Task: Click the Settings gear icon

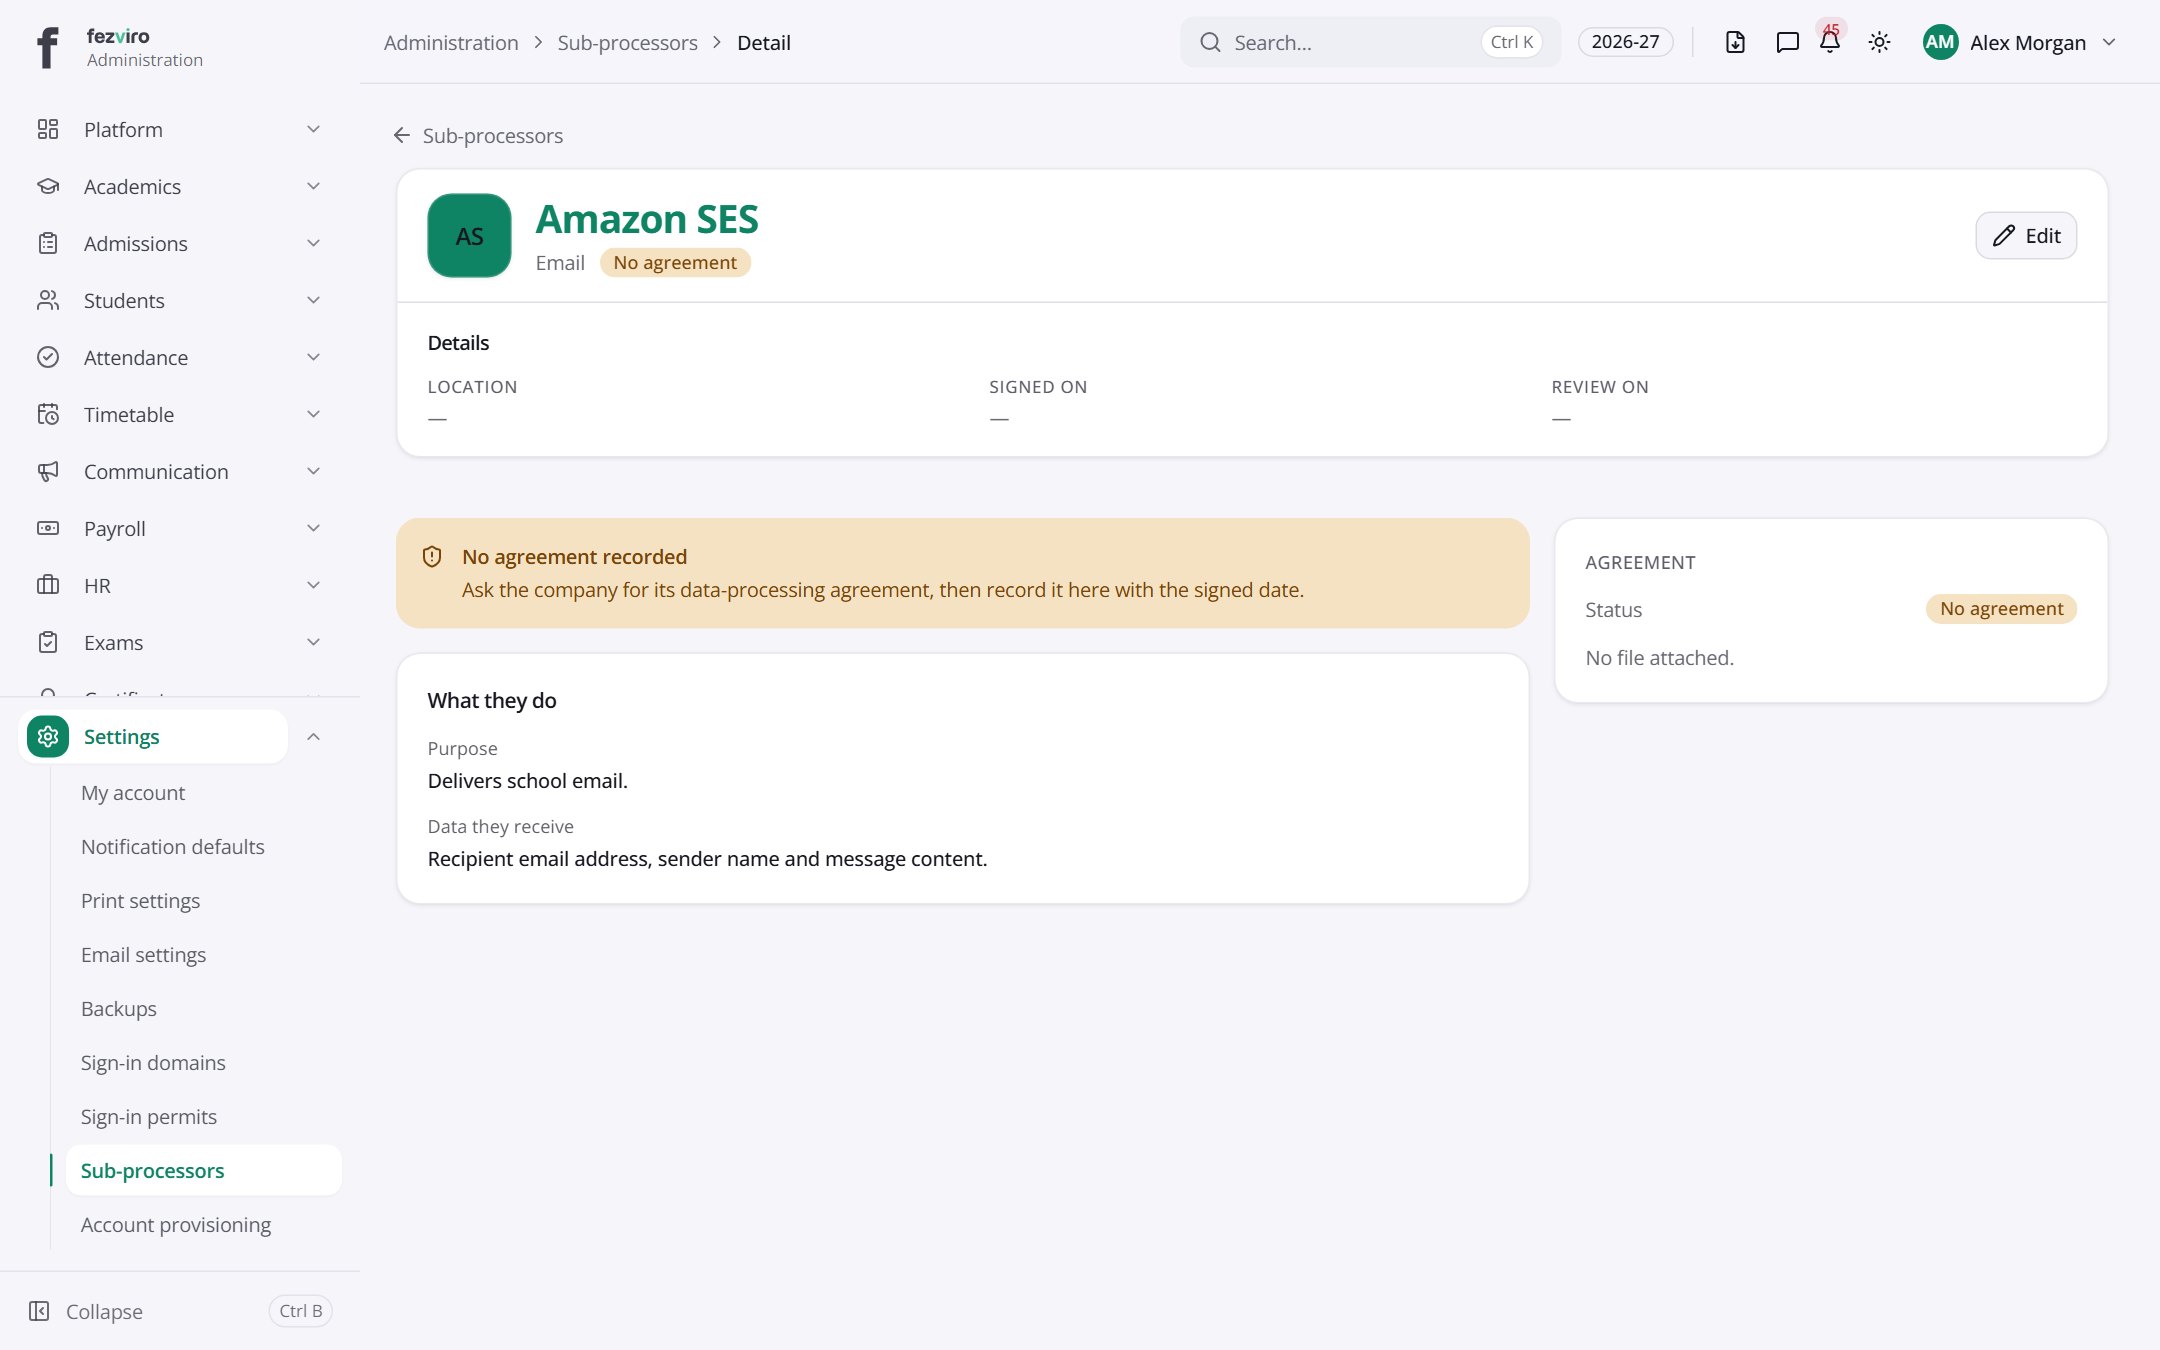Action: [48, 737]
